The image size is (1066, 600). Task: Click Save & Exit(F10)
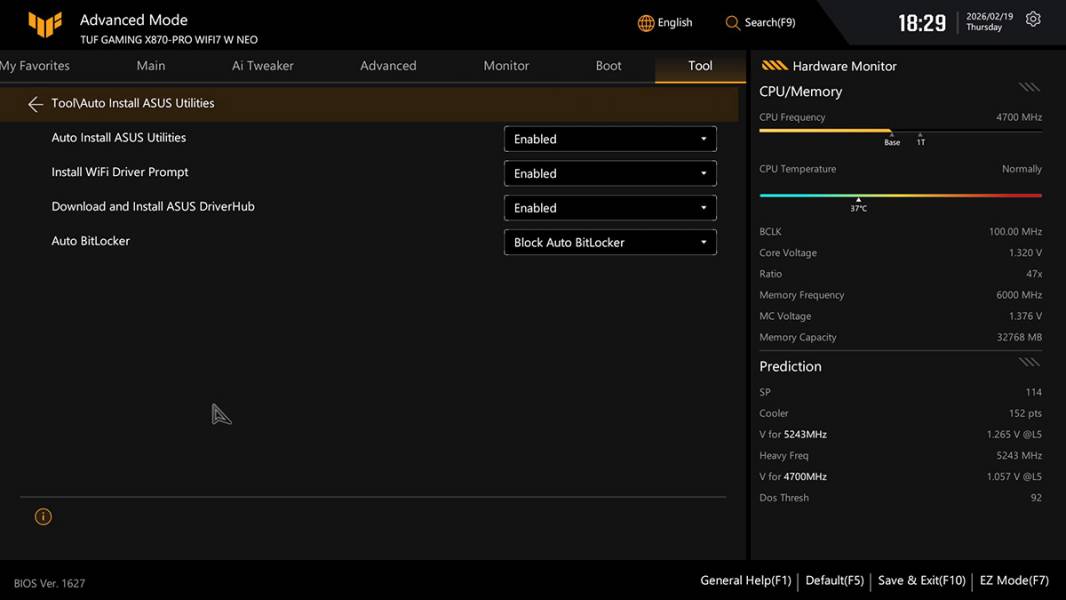(921, 580)
